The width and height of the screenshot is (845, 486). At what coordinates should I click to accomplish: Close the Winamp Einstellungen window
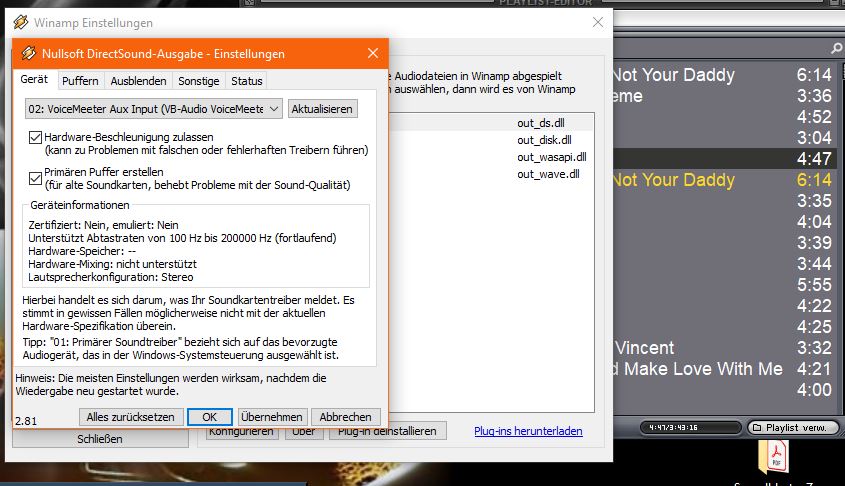[x=598, y=22]
